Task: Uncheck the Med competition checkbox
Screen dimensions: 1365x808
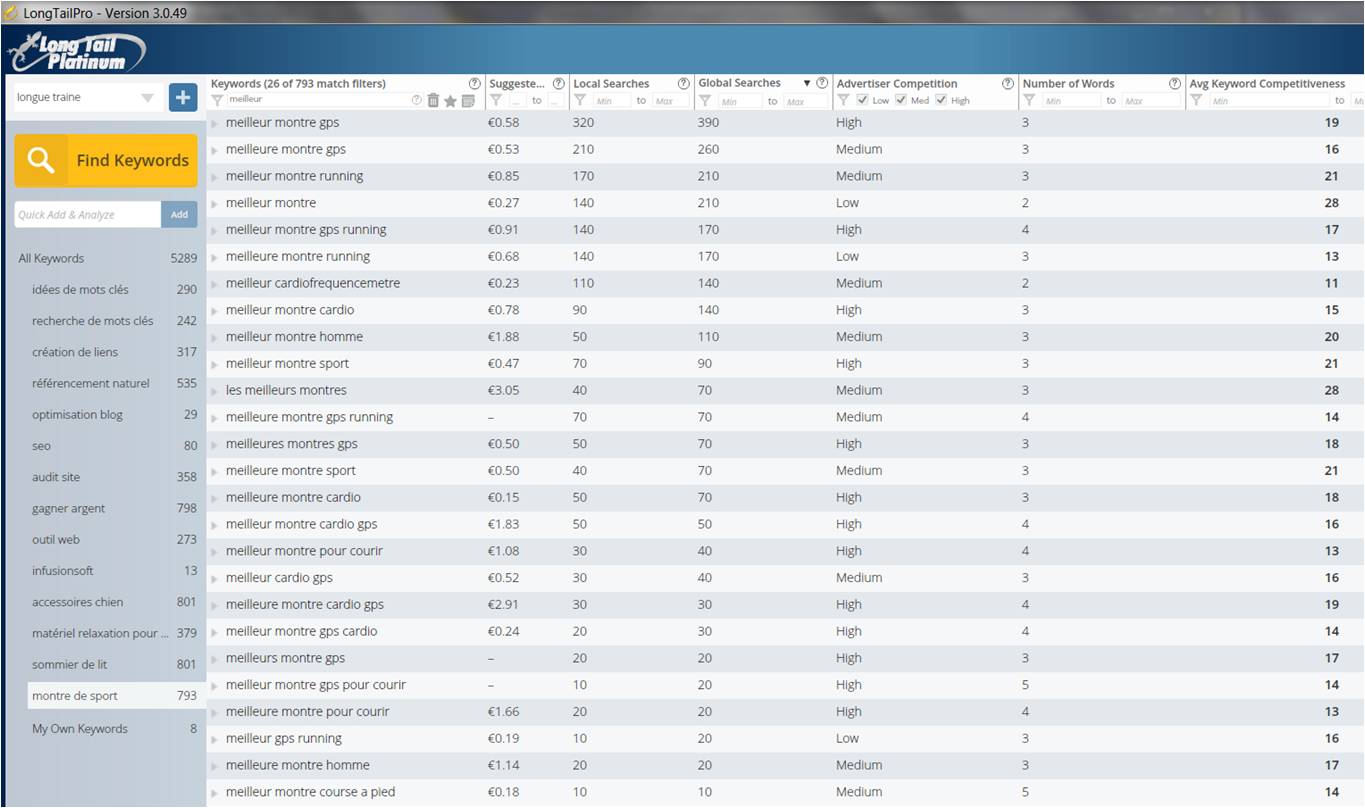Action: [x=901, y=101]
